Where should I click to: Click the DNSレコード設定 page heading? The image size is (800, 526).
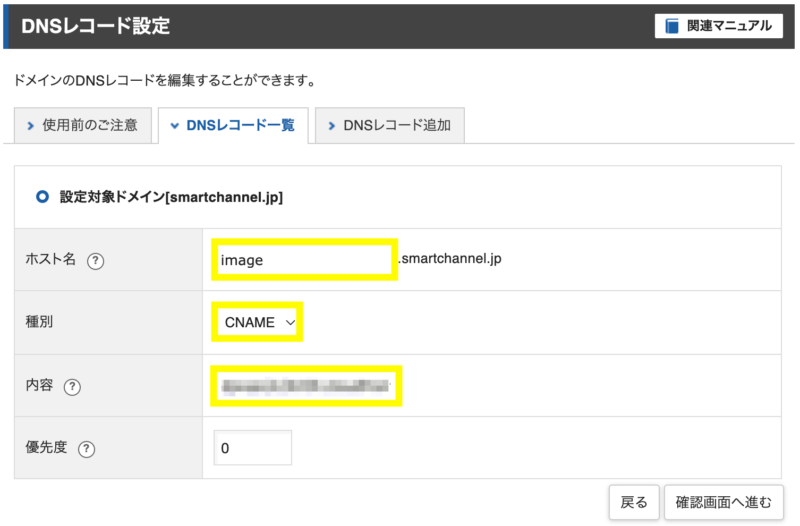95,26
